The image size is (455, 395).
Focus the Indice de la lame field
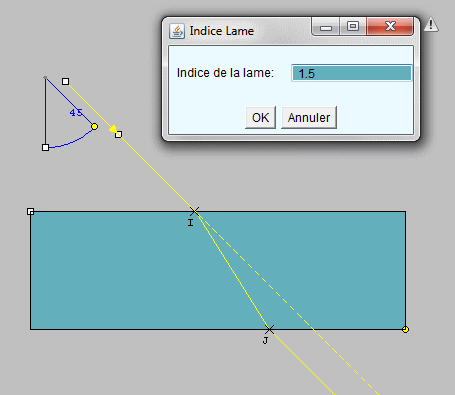click(352, 73)
